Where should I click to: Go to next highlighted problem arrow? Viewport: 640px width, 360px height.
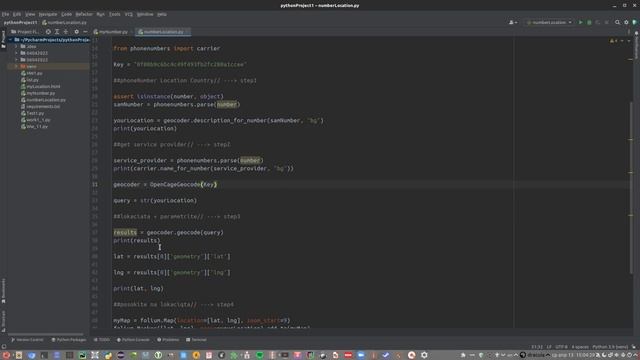pyautogui.click(x=629, y=41)
